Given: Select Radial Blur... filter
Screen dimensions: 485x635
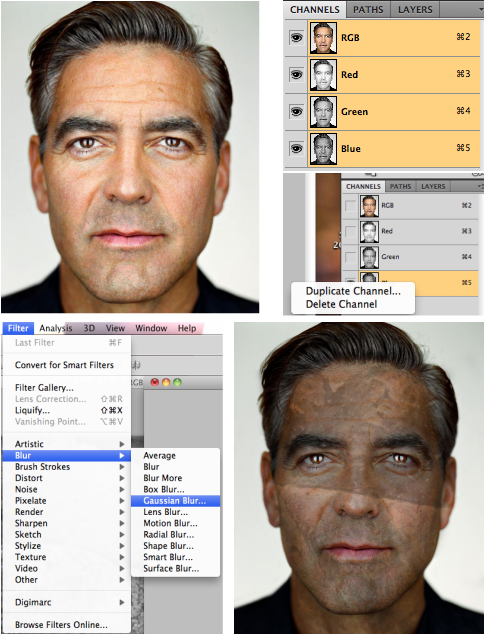Looking at the screenshot, I should click(x=175, y=535).
